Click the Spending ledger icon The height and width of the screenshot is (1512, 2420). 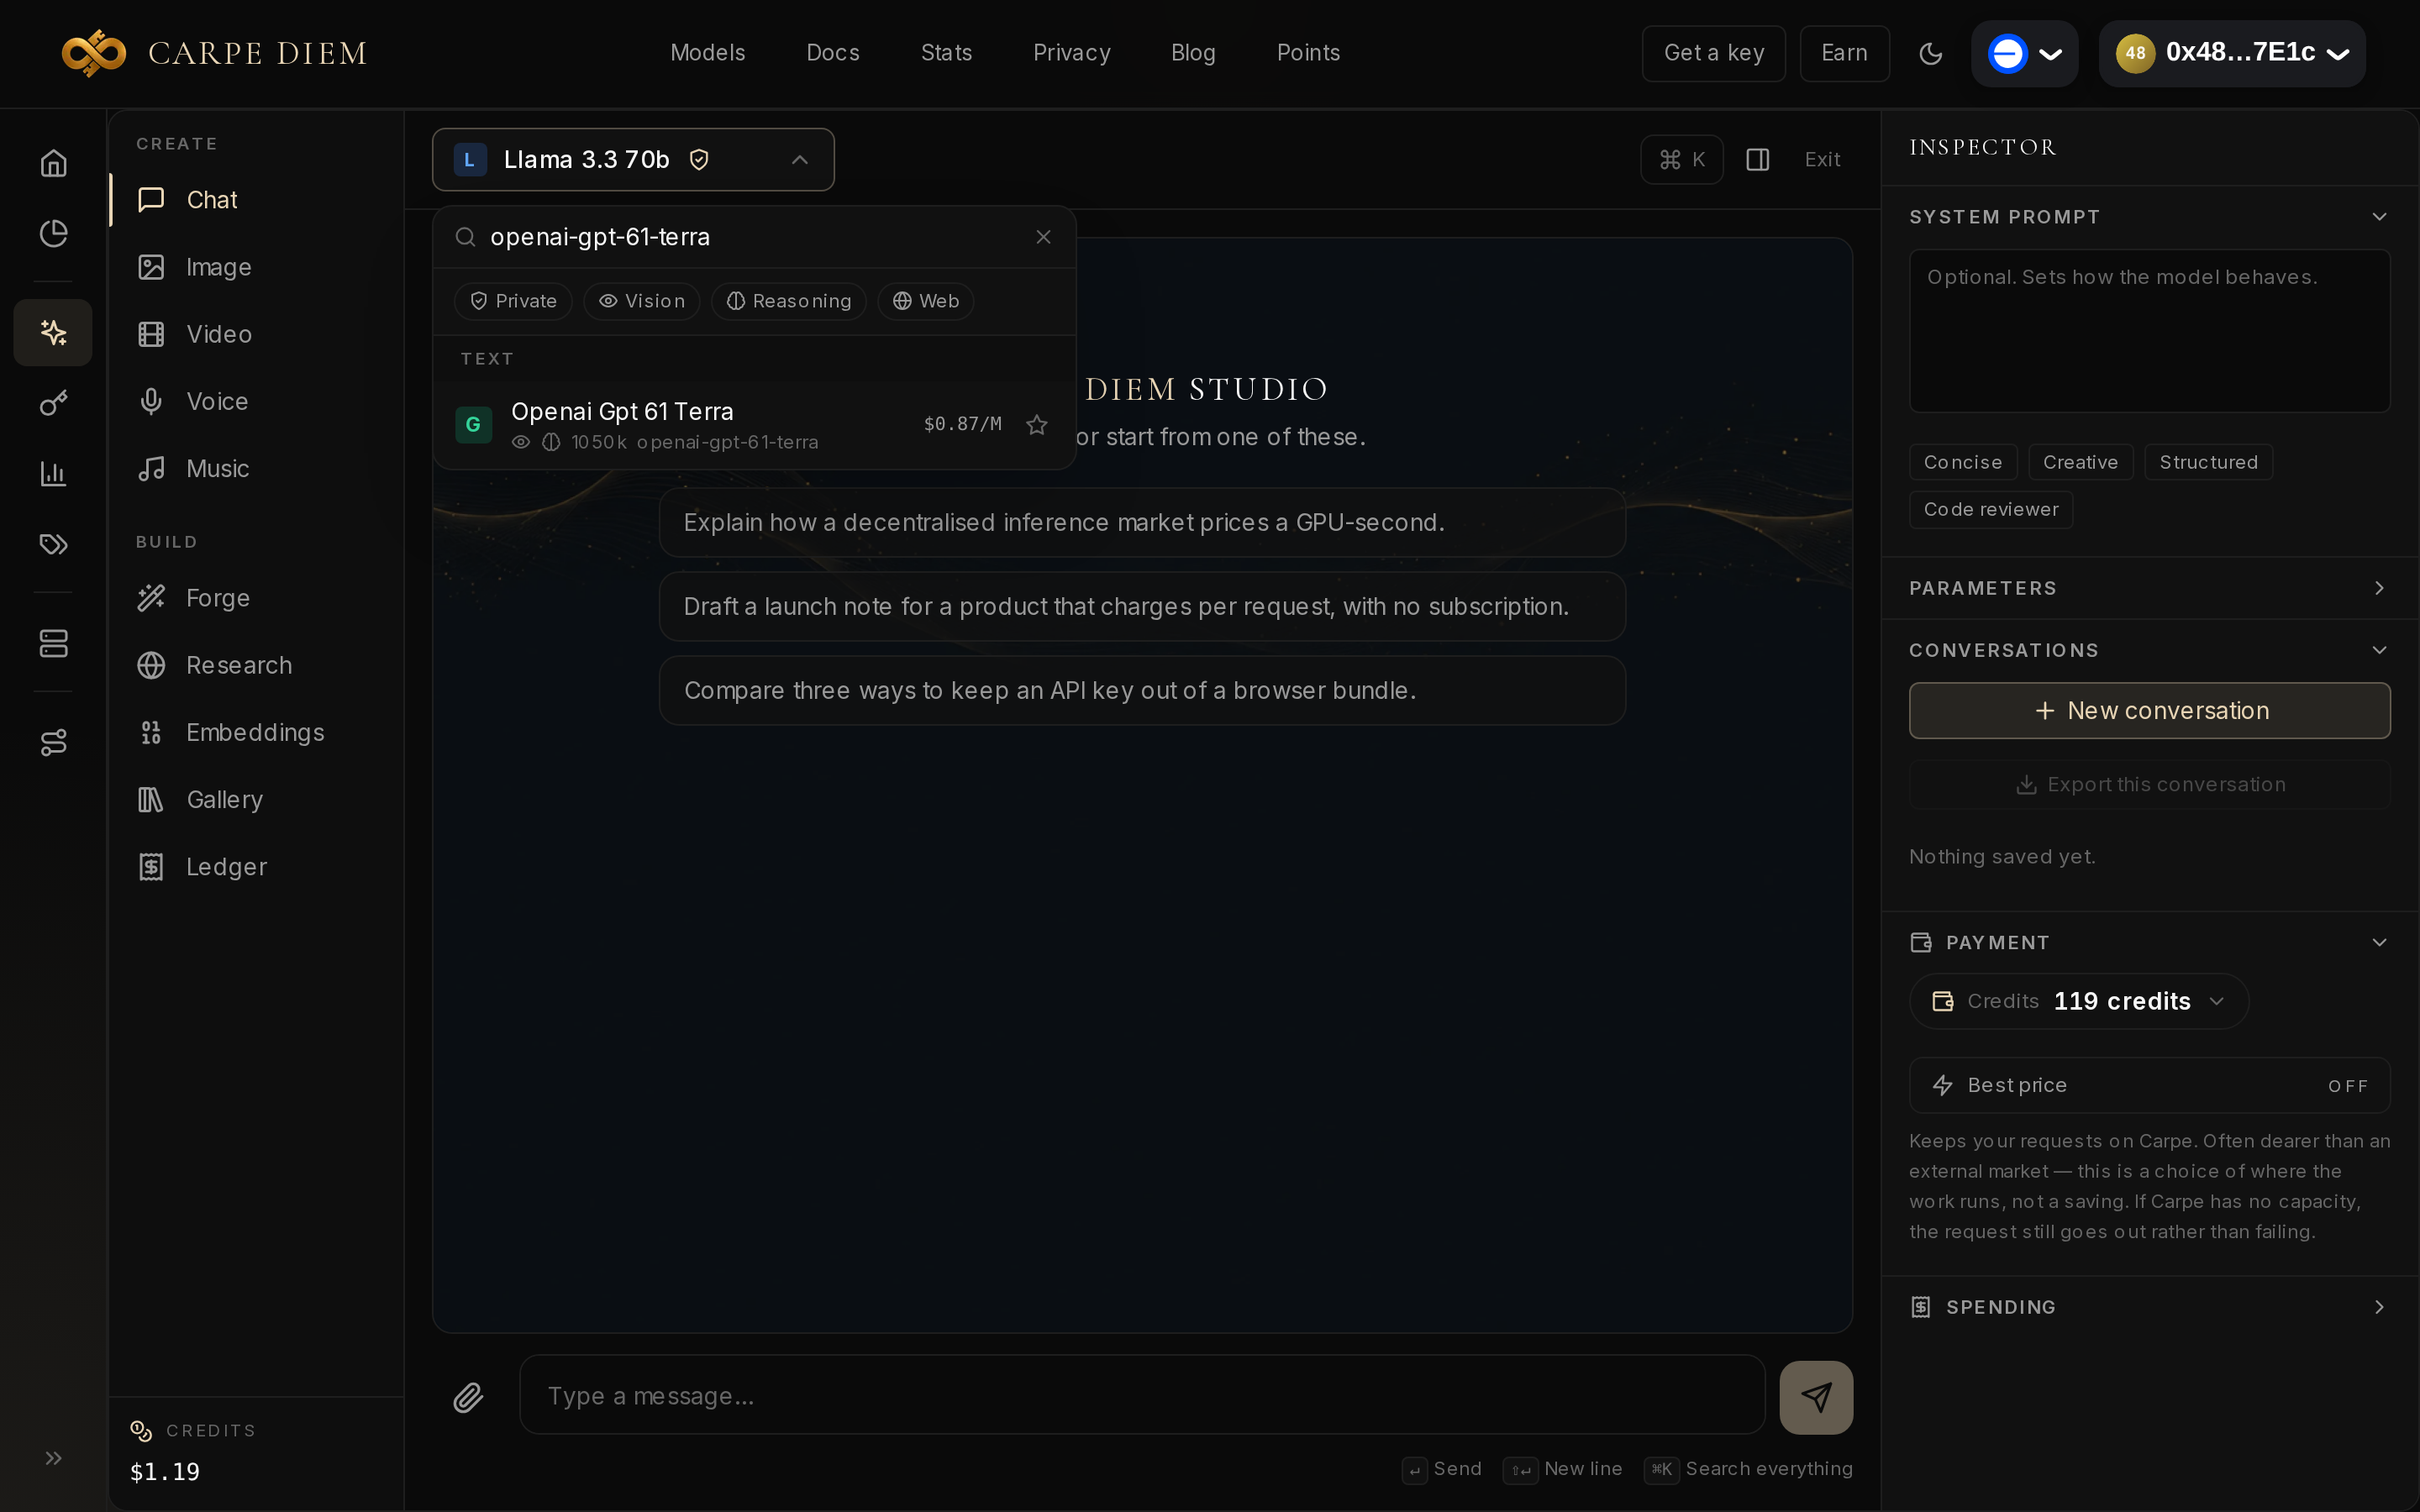1920,1307
